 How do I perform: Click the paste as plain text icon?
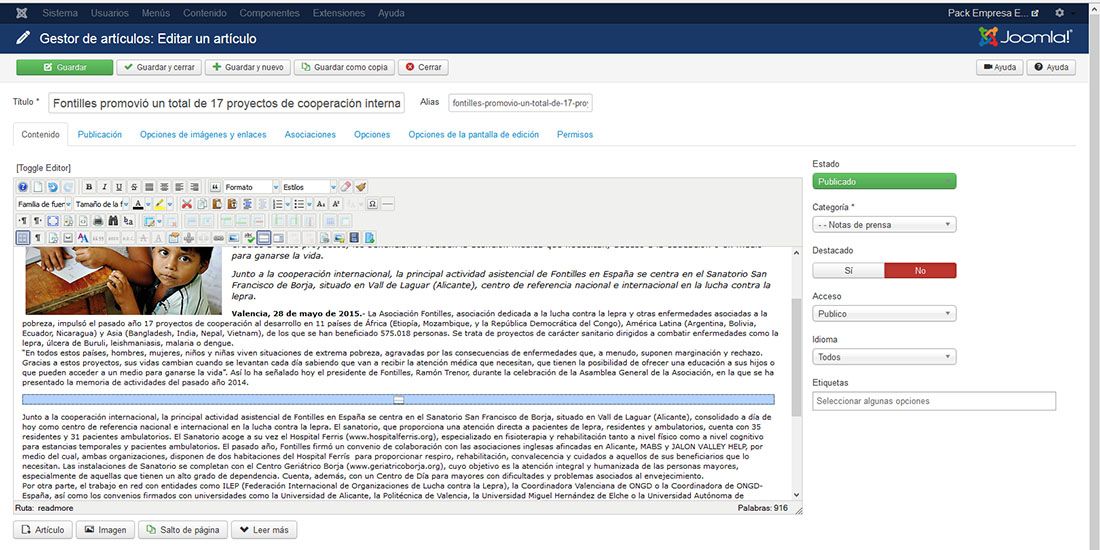(232, 204)
